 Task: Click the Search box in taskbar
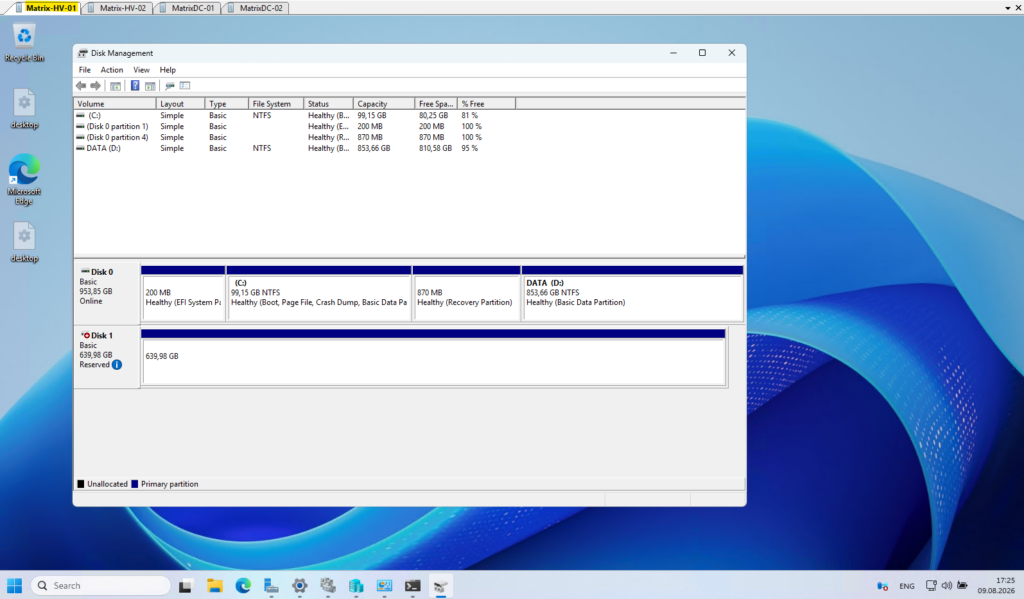101,586
